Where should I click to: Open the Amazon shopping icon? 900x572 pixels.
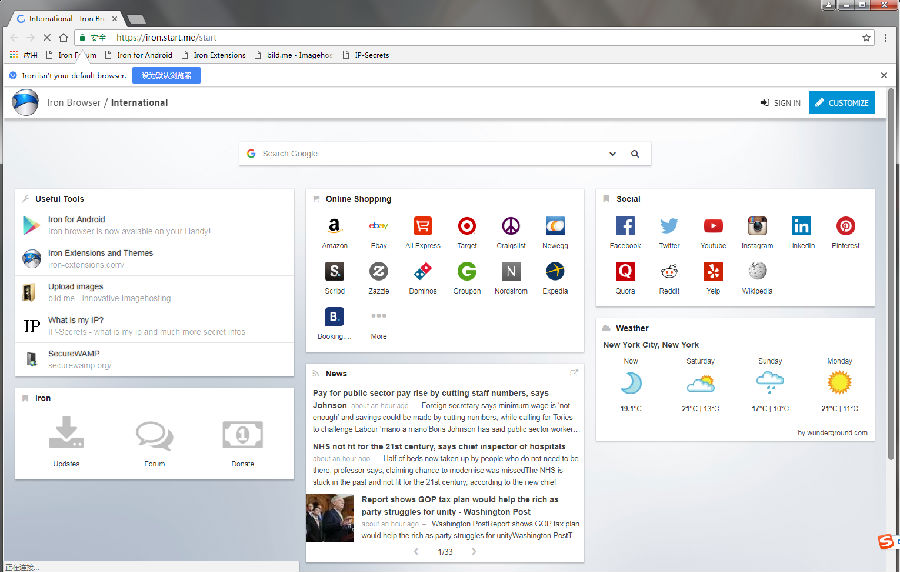tap(333, 226)
